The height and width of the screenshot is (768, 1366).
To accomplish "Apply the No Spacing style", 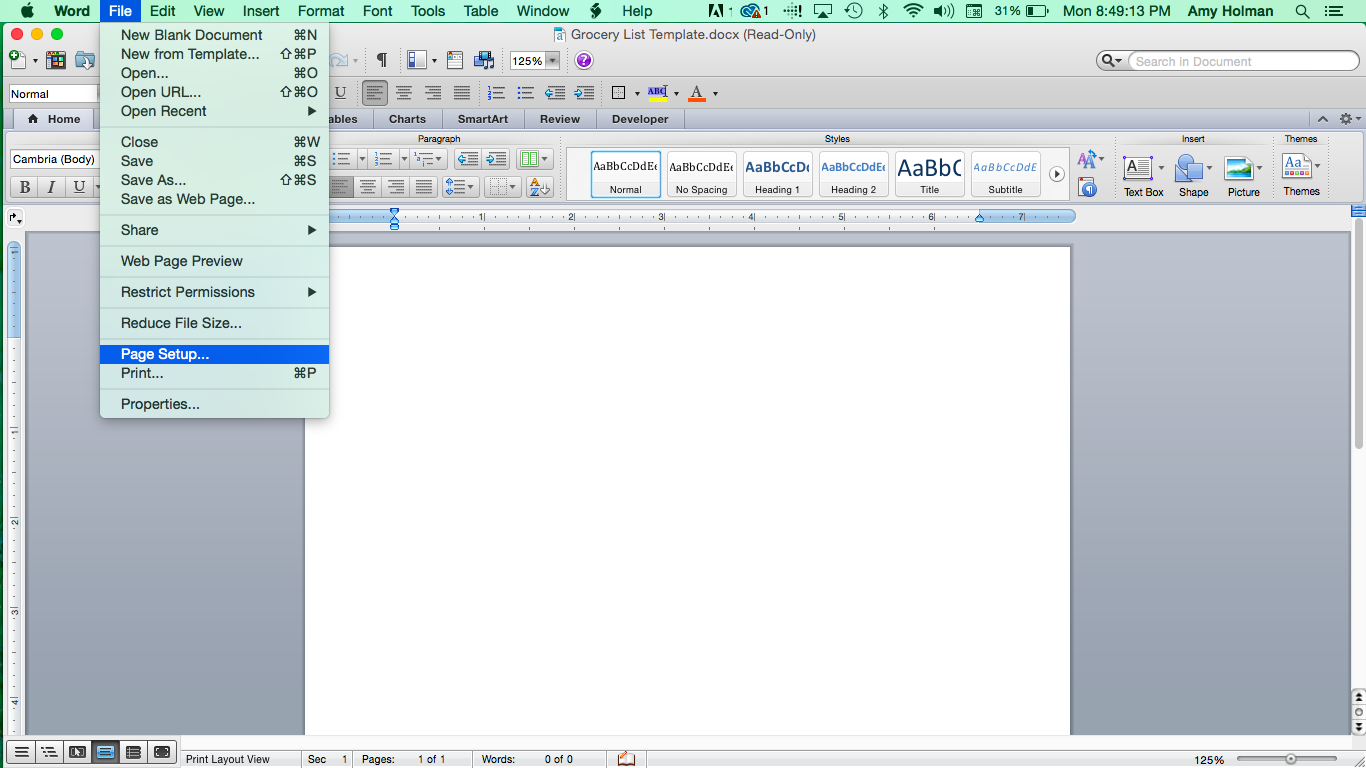I will pyautogui.click(x=701, y=174).
